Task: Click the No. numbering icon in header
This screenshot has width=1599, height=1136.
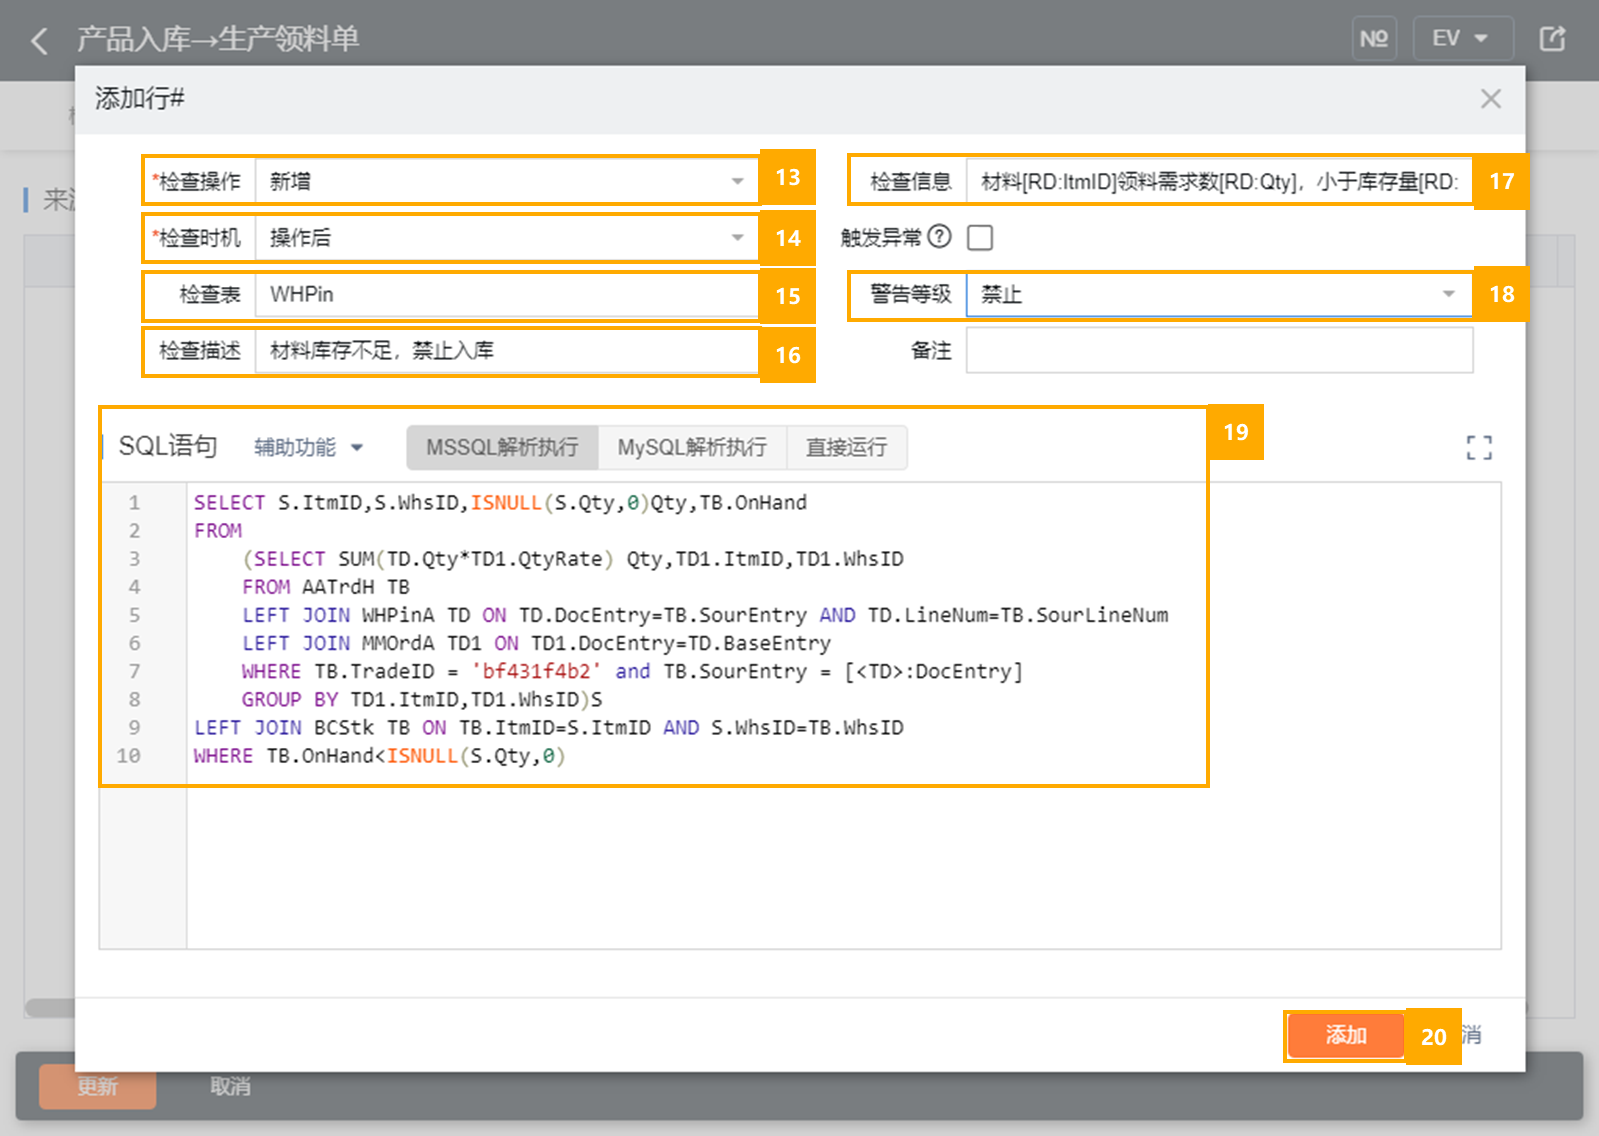Action: [x=1374, y=39]
